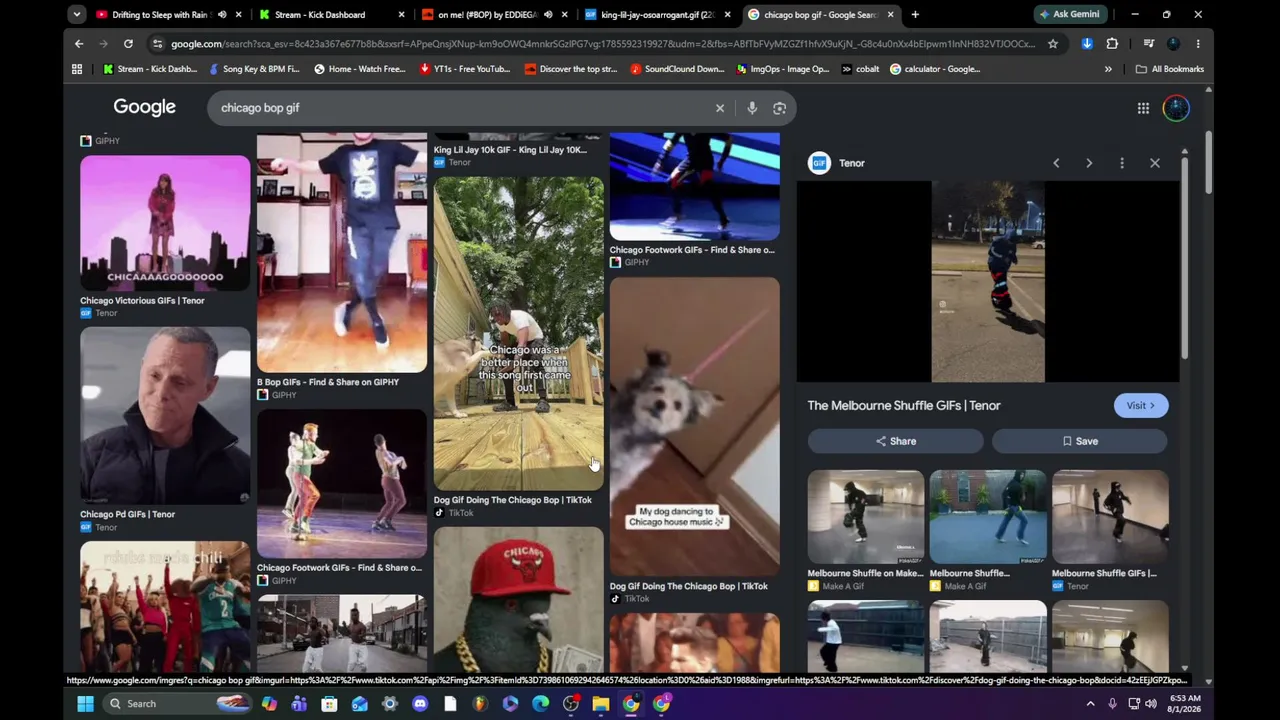Open the Chicago Victorious GIFs thumbnail
The image size is (1280, 720).
coord(165,223)
